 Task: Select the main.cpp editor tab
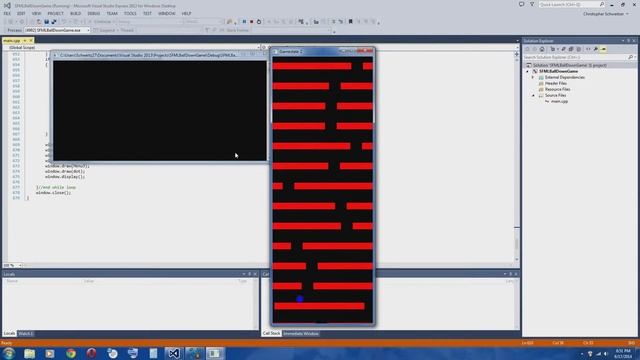click(12, 41)
